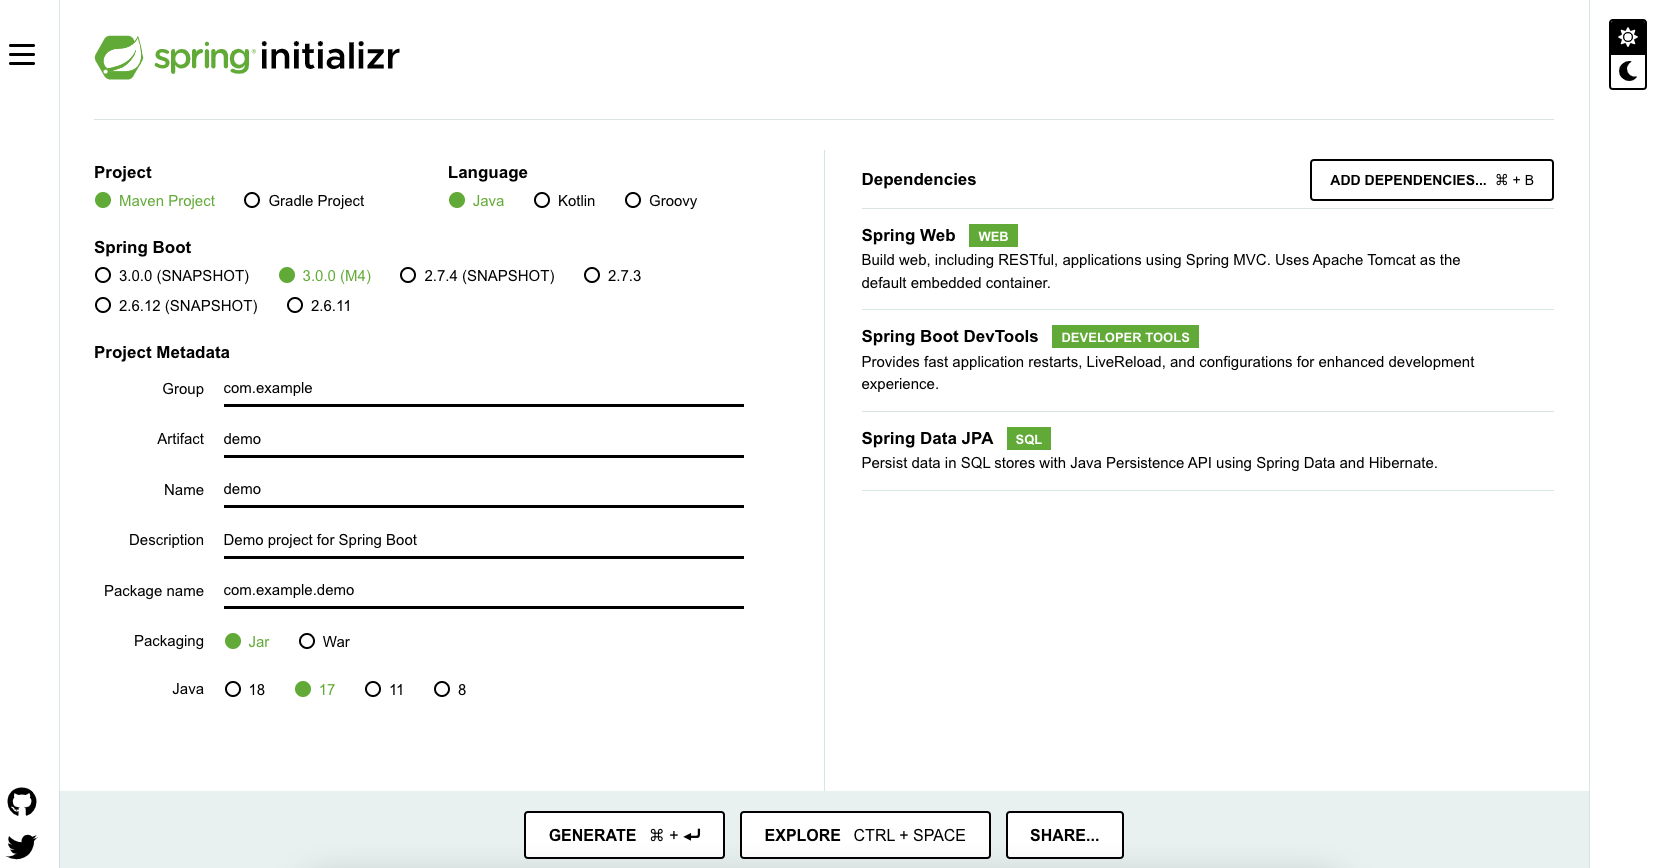The image size is (1671, 868).
Task: Open the Share dialog
Action: [1064, 835]
